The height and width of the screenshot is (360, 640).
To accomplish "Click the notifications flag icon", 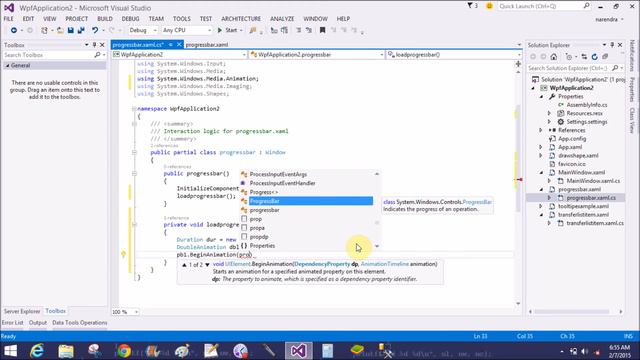I will pyautogui.click(x=470, y=6).
